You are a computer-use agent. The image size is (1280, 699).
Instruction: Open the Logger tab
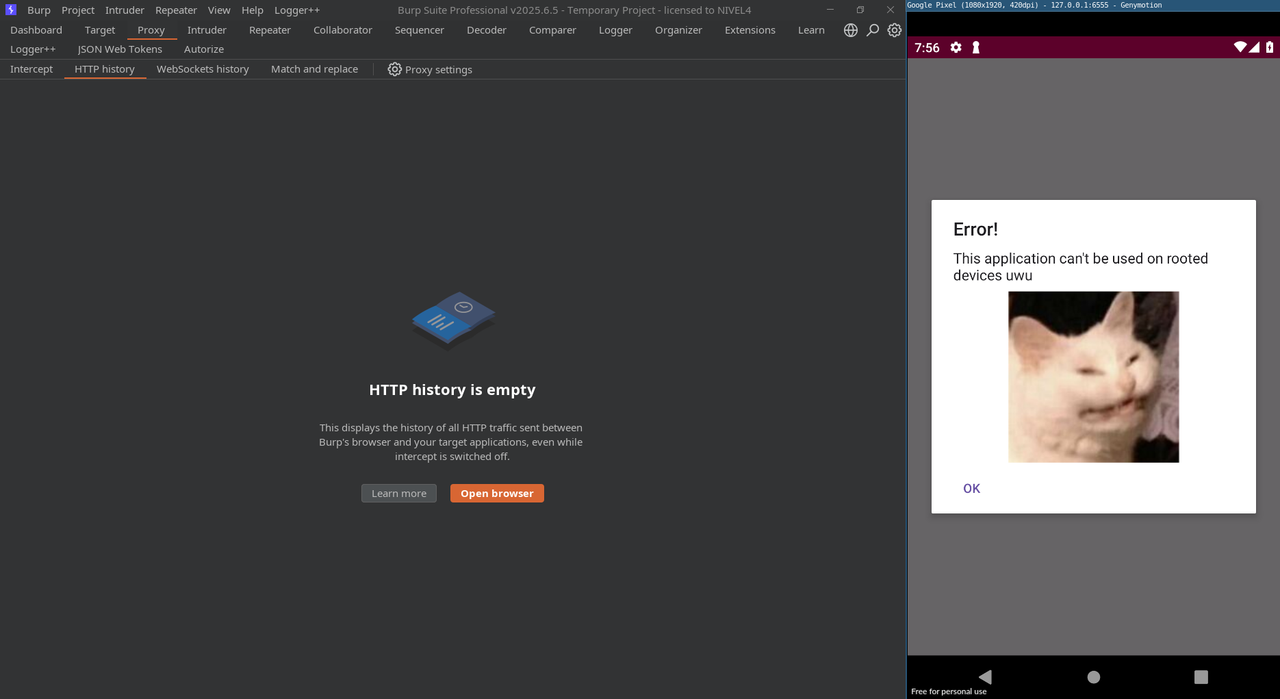click(x=616, y=30)
